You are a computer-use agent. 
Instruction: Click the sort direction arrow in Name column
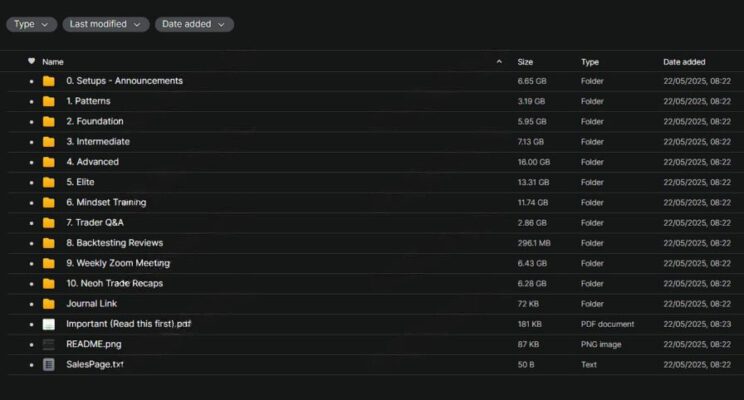point(499,62)
